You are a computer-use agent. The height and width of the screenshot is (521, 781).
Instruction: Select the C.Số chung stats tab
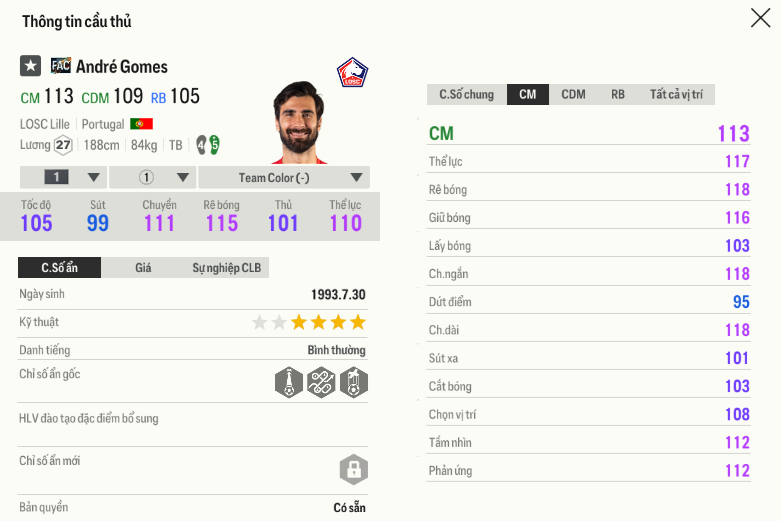[x=466, y=95]
